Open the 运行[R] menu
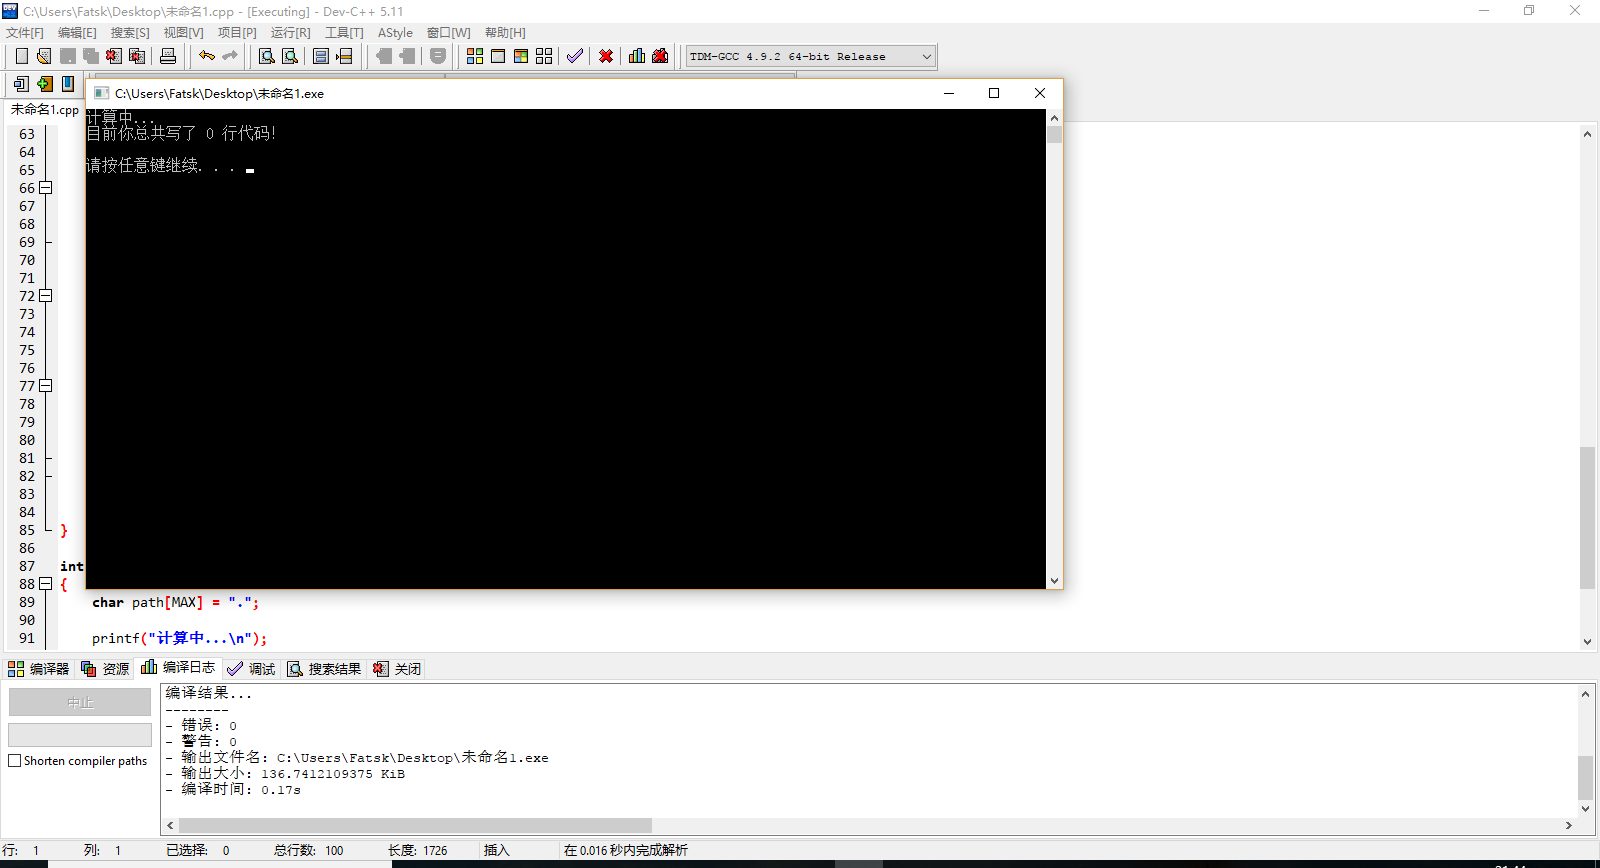The height and width of the screenshot is (868, 1600). (290, 33)
